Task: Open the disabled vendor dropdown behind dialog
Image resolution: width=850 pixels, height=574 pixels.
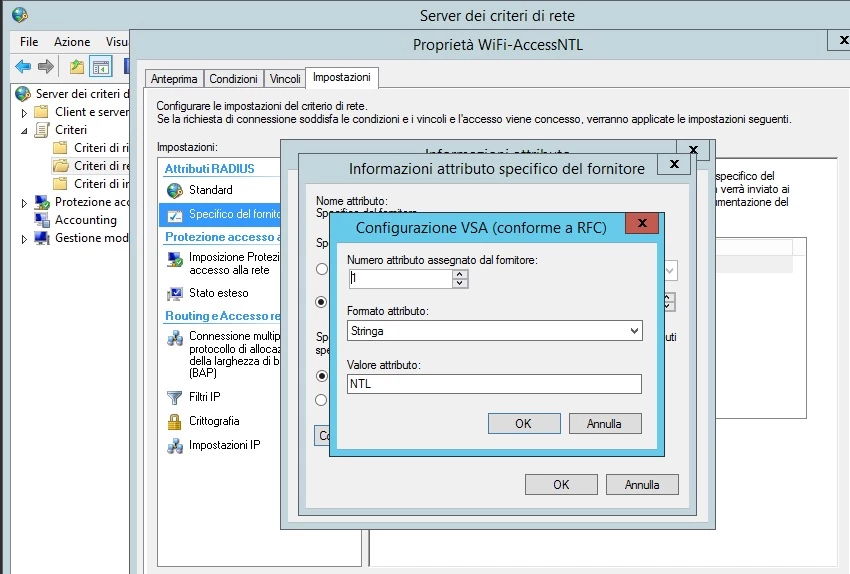Action: click(x=671, y=270)
